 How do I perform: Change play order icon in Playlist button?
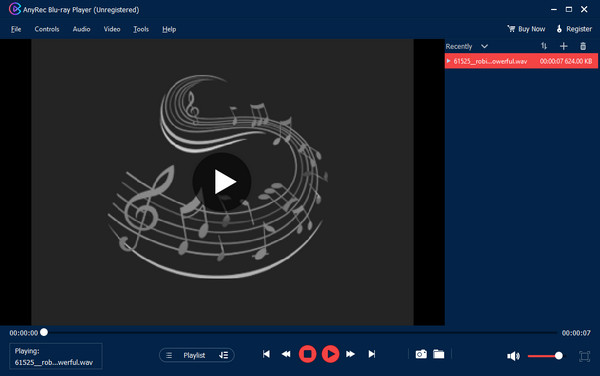223,355
